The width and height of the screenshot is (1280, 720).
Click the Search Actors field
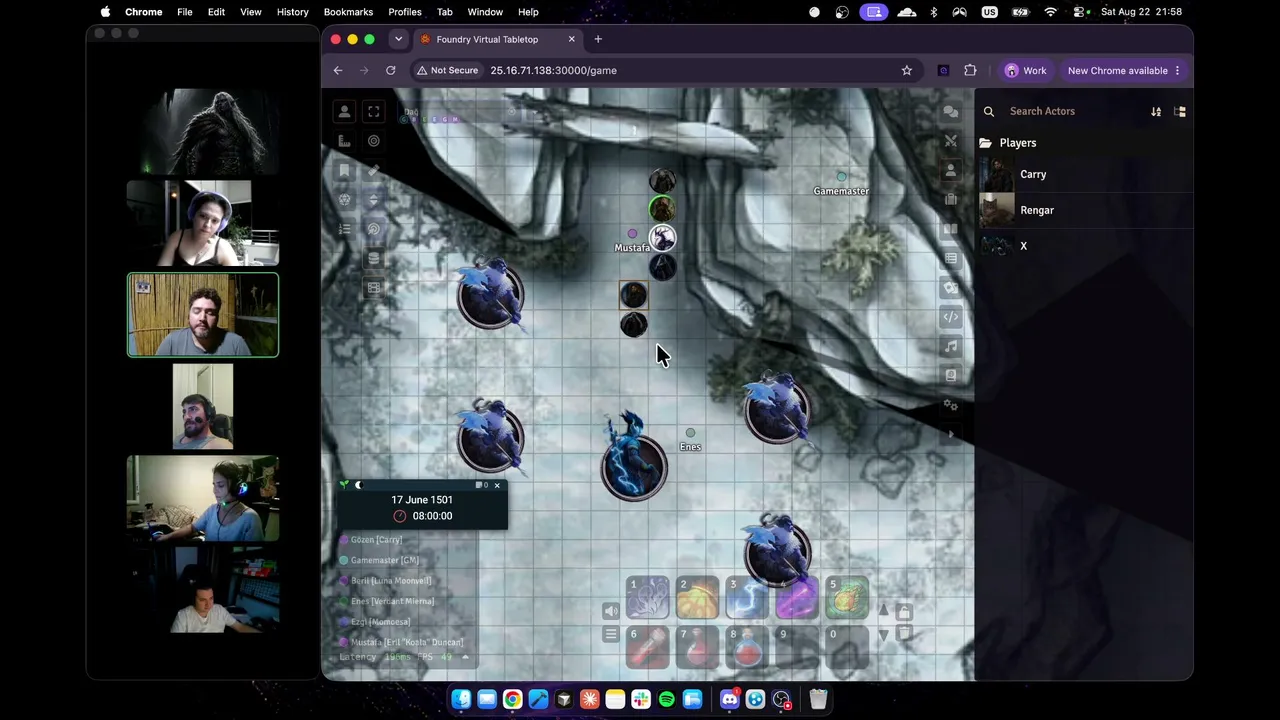point(1074,111)
